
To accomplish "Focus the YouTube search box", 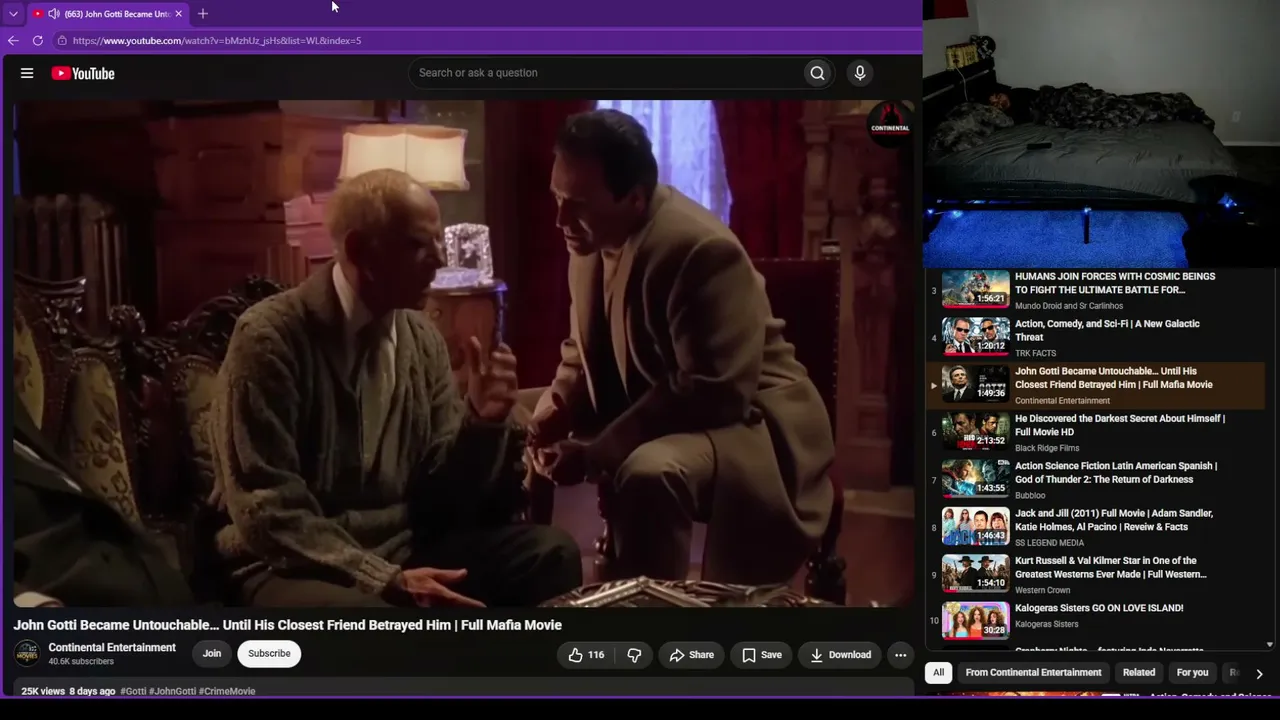I will click(606, 73).
